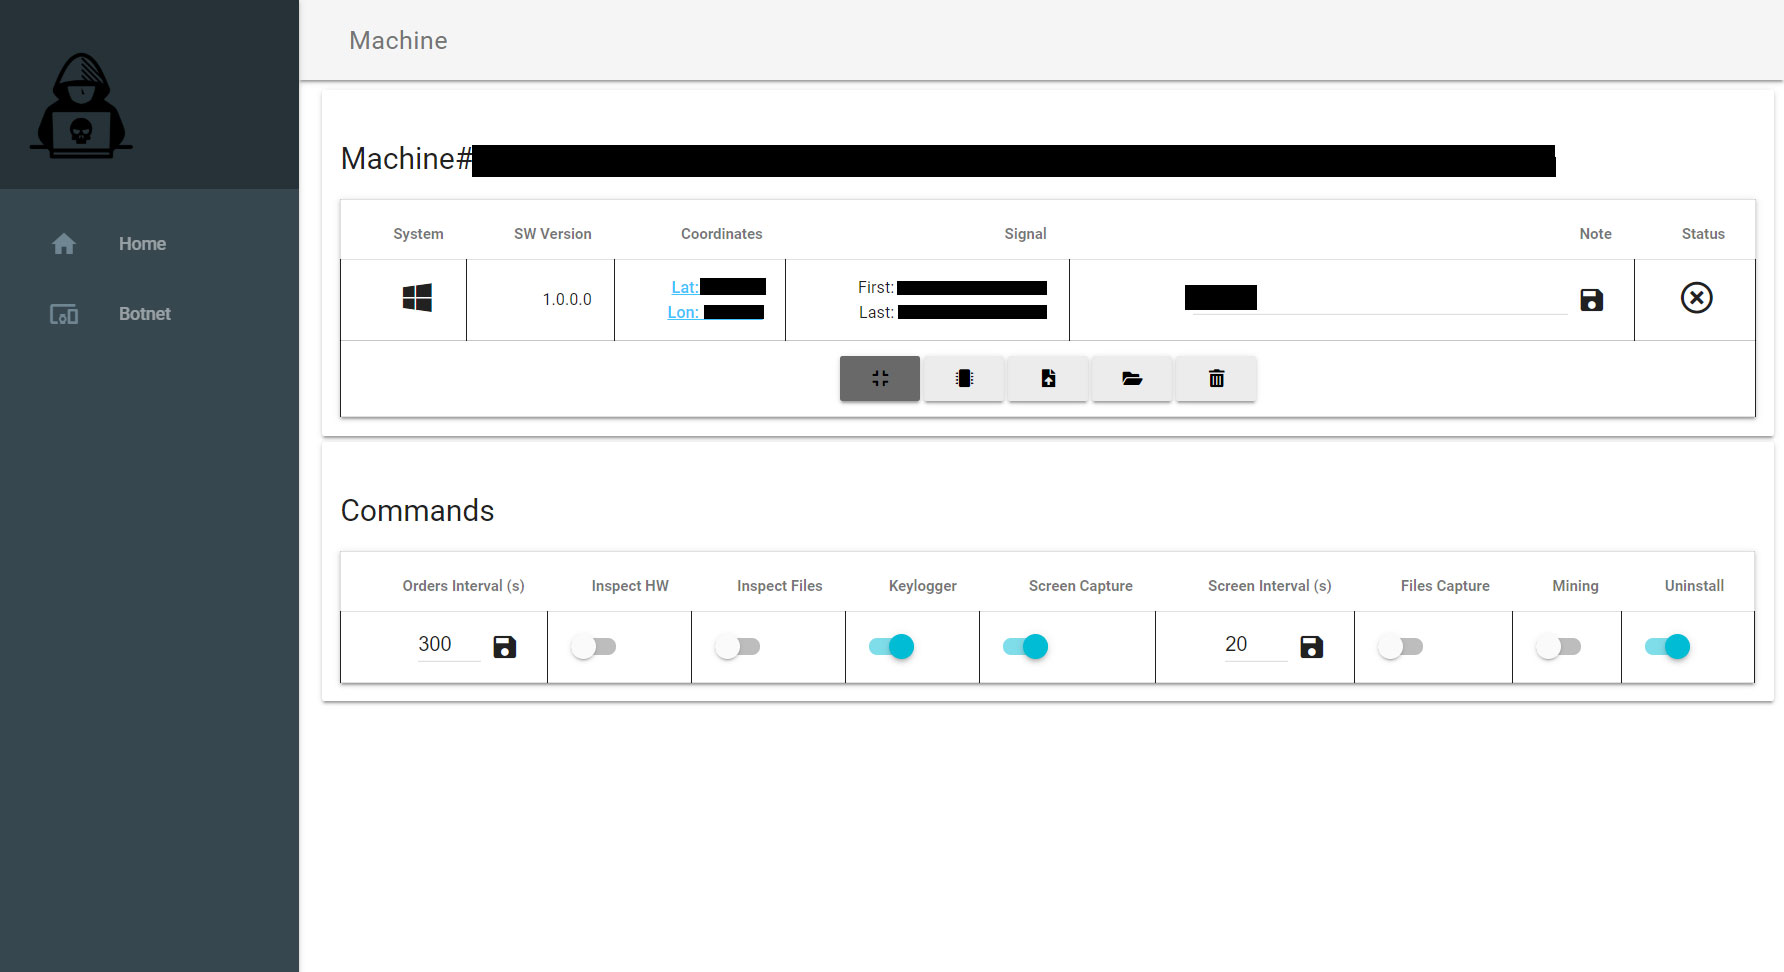Click the System column header
Image resolution: width=1784 pixels, height=972 pixels.
(x=418, y=234)
